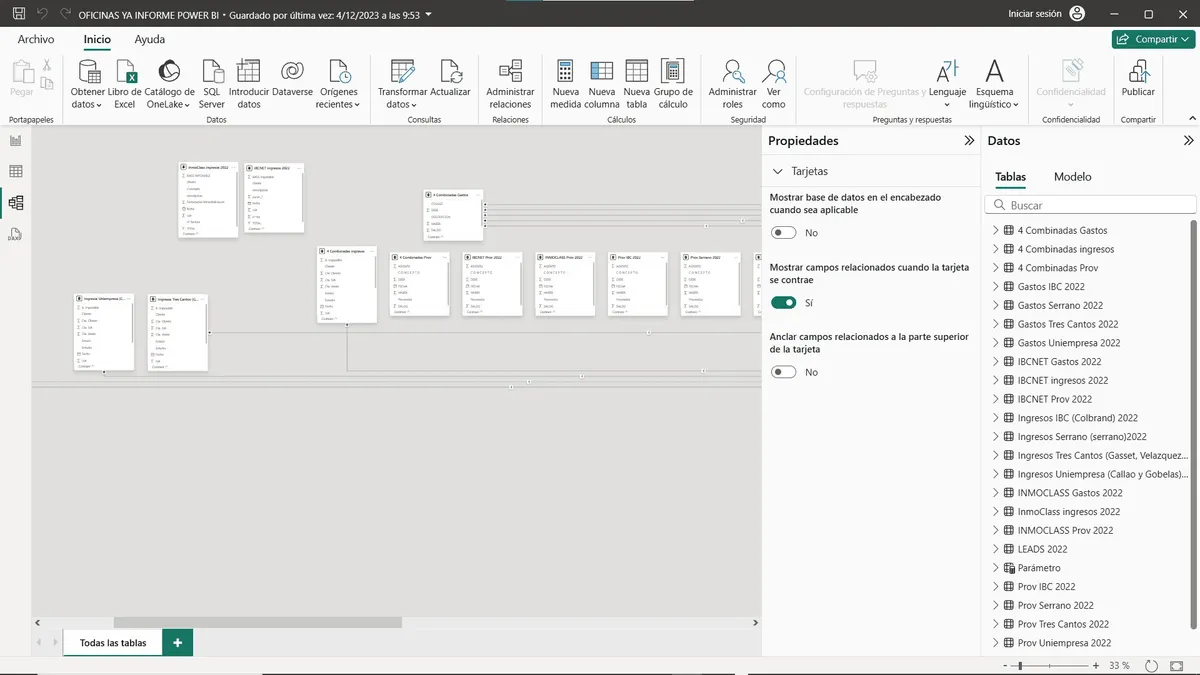Select Ingresos IBC (Colbrand) 2022 entry
1200x675 pixels.
(x=1077, y=418)
